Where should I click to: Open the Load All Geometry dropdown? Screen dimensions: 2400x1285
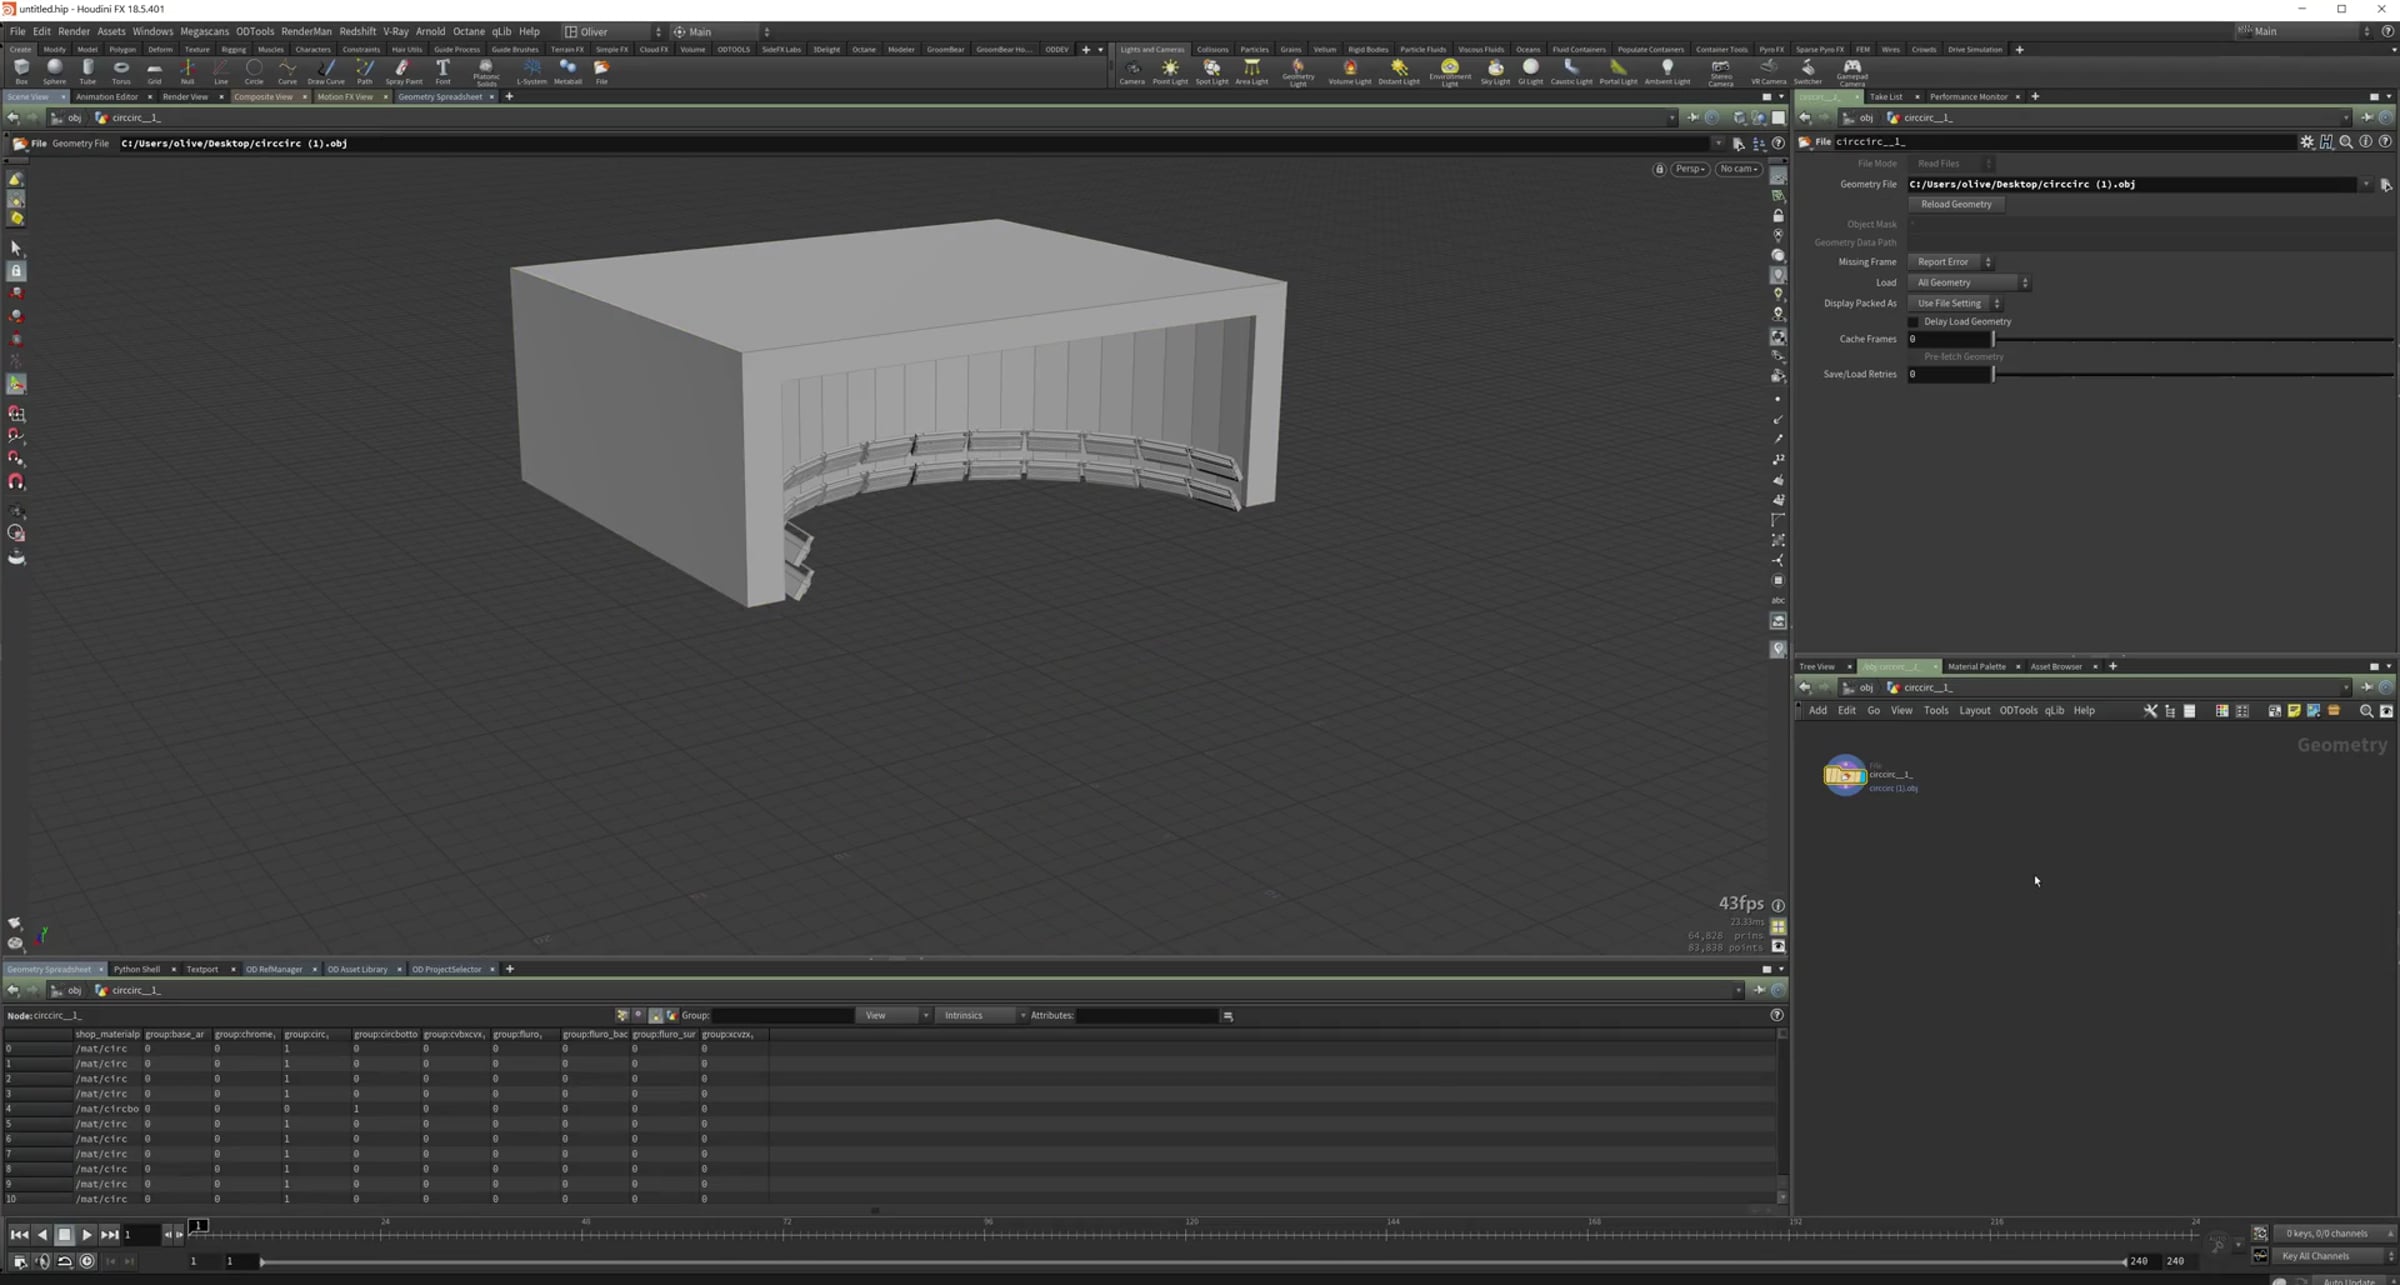1969,283
